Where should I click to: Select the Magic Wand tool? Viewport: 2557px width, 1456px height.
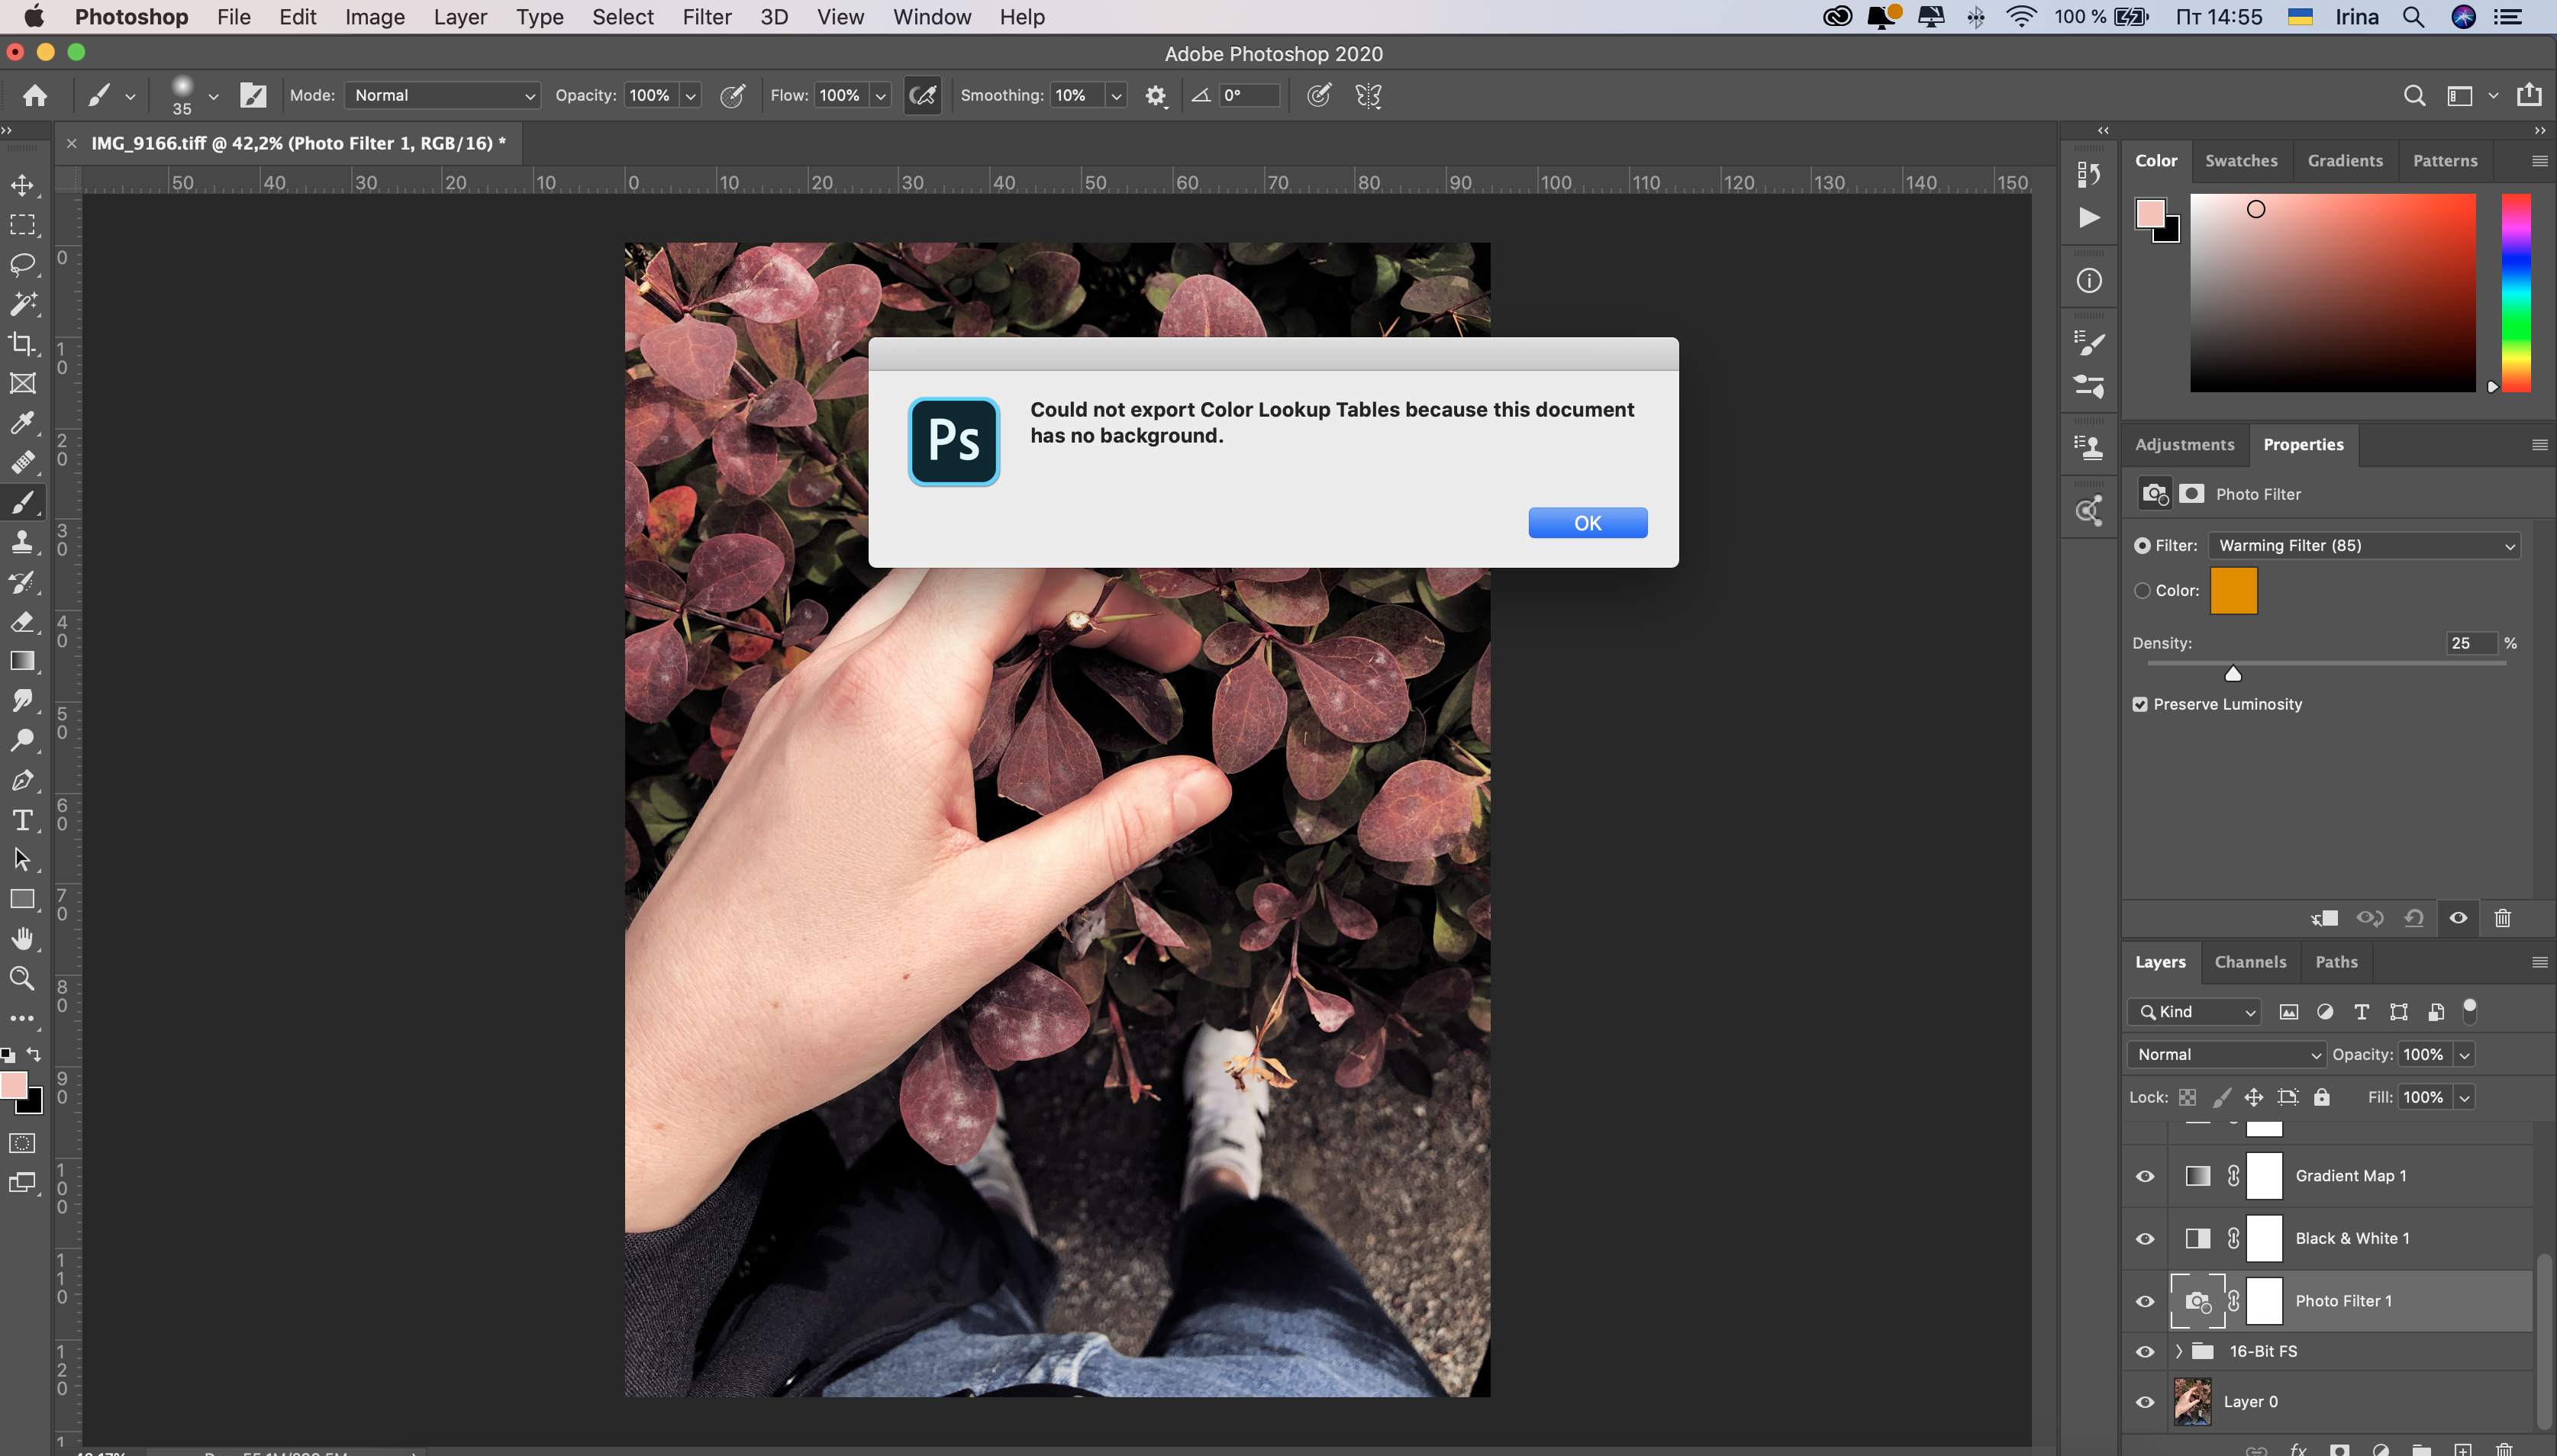[22, 304]
